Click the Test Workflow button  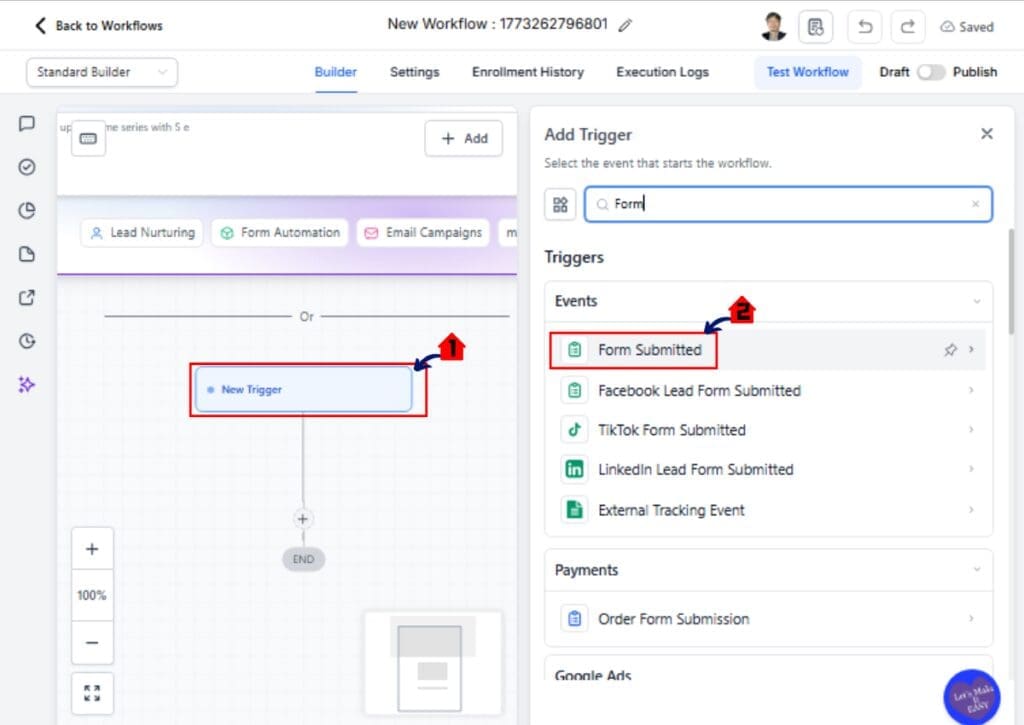(x=807, y=72)
